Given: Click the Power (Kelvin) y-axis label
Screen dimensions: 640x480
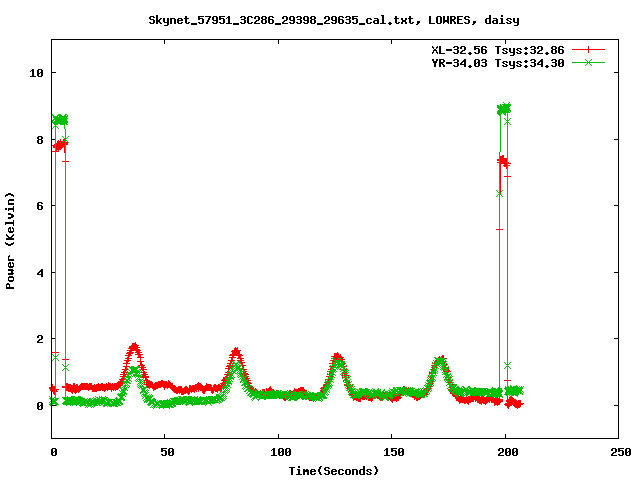Looking at the screenshot, I should pos(11,238).
